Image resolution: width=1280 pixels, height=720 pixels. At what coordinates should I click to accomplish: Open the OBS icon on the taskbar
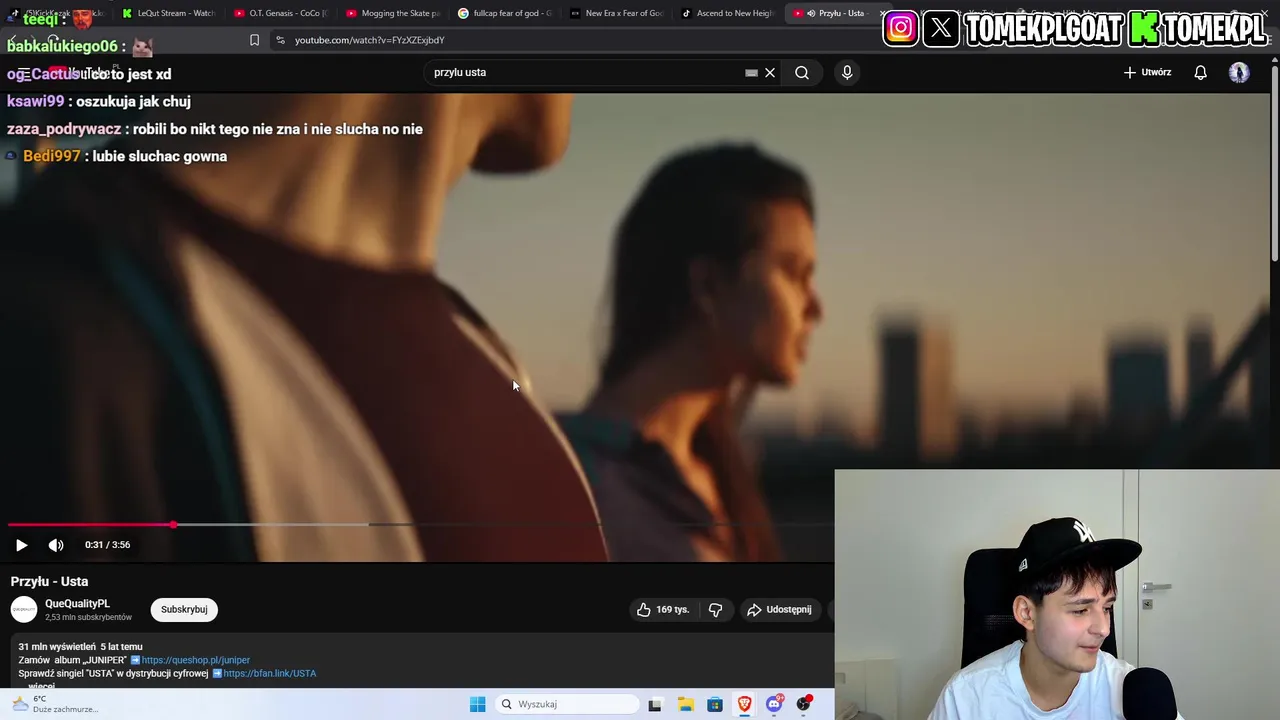pos(804,704)
